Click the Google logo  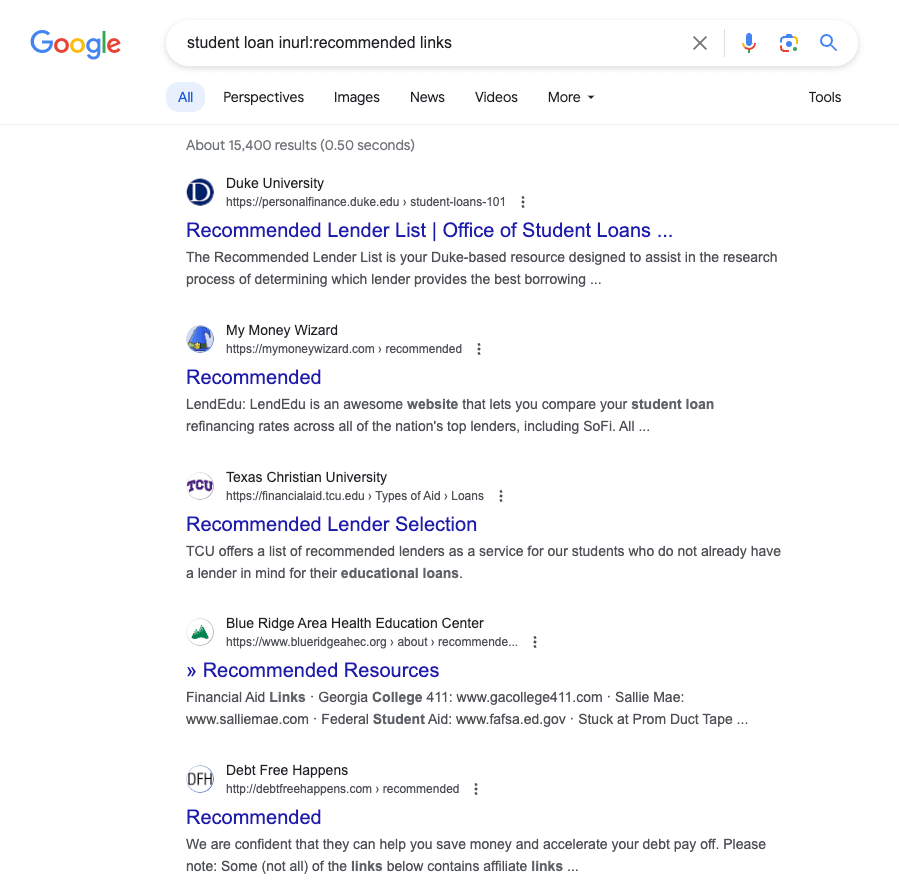pyautogui.click(x=75, y=44)
